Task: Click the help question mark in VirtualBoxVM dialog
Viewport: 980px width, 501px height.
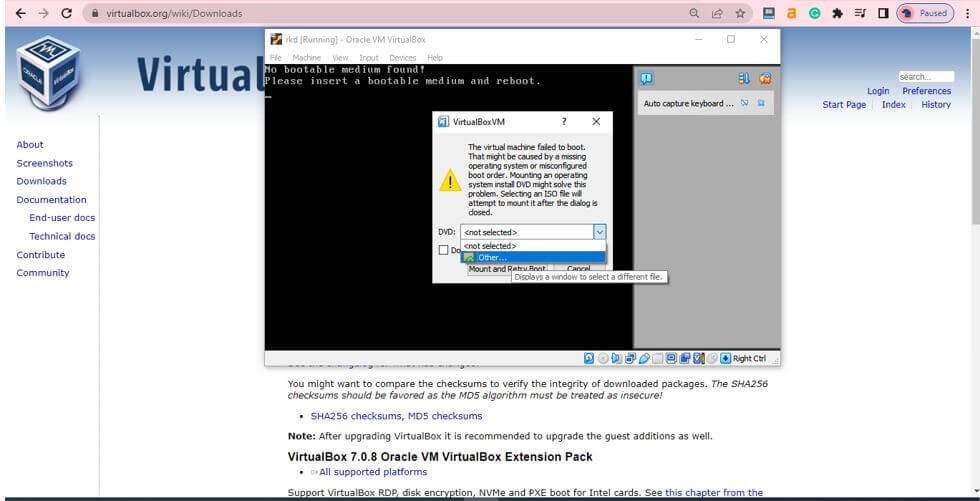Action: coord(564,122)
